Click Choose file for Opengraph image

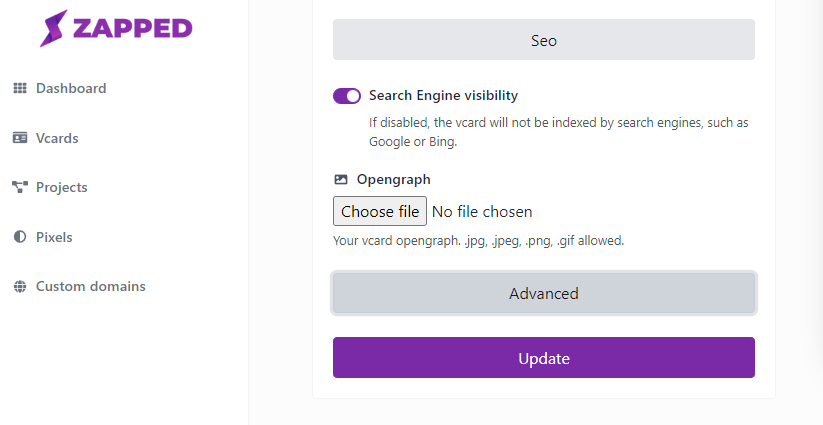380,211
